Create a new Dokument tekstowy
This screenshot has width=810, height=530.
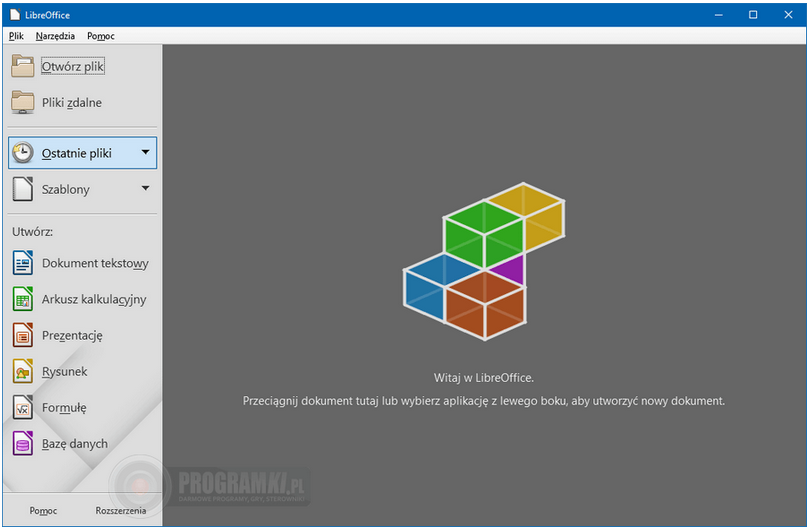83,263
